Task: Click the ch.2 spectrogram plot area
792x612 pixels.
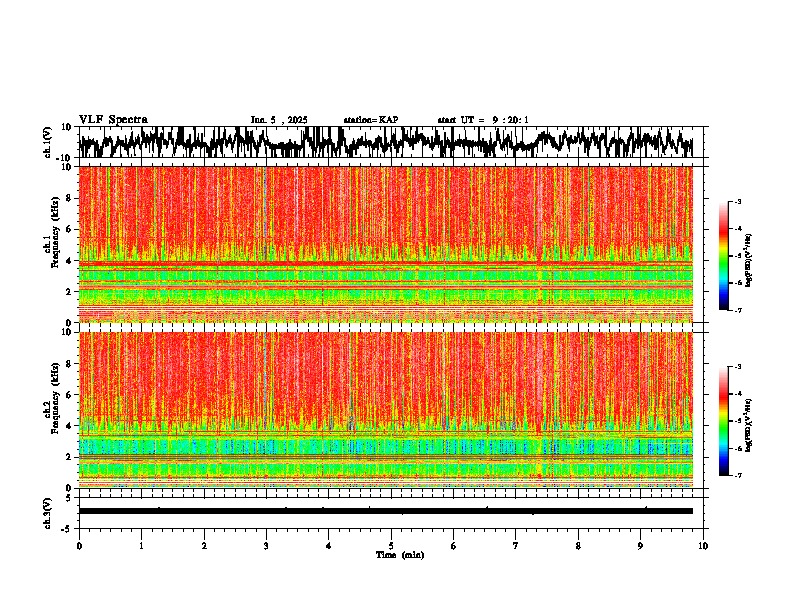Action: pyautogui.click(x=386, y=410)
